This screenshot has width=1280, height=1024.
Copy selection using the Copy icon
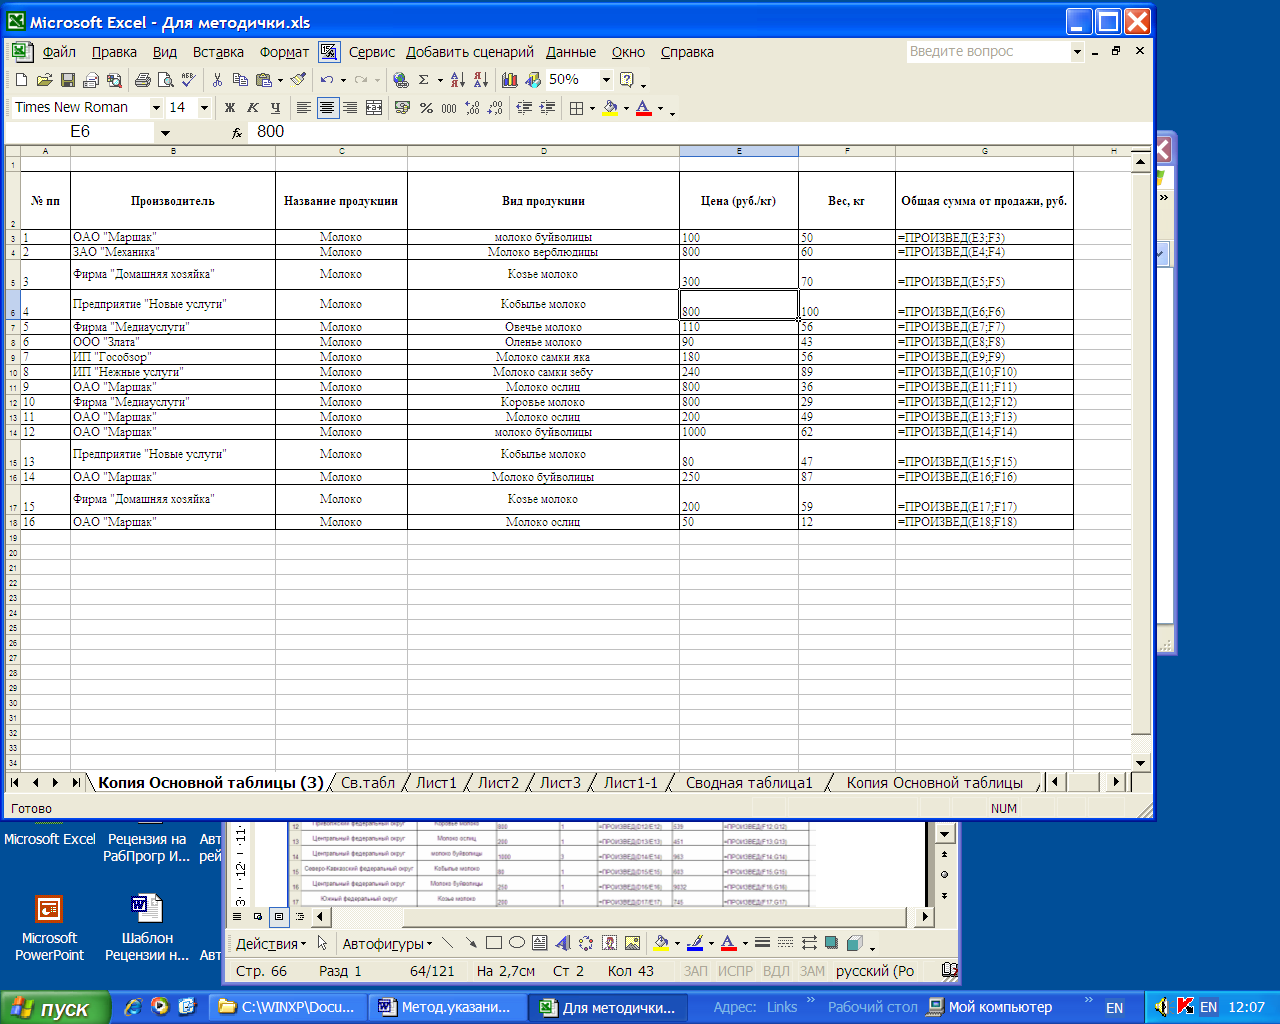point(240,80)
